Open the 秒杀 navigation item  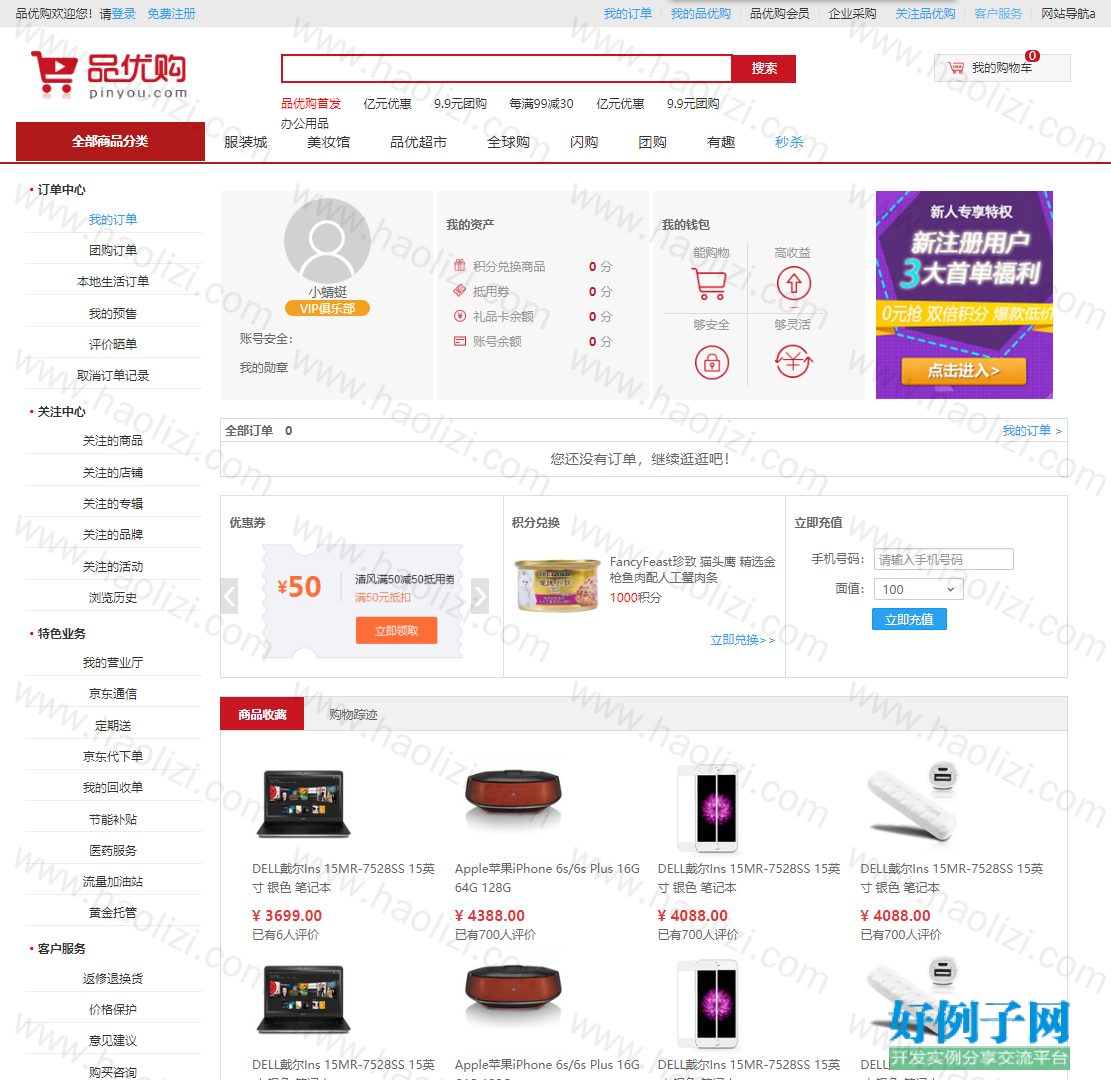click(x=789, y=142)
